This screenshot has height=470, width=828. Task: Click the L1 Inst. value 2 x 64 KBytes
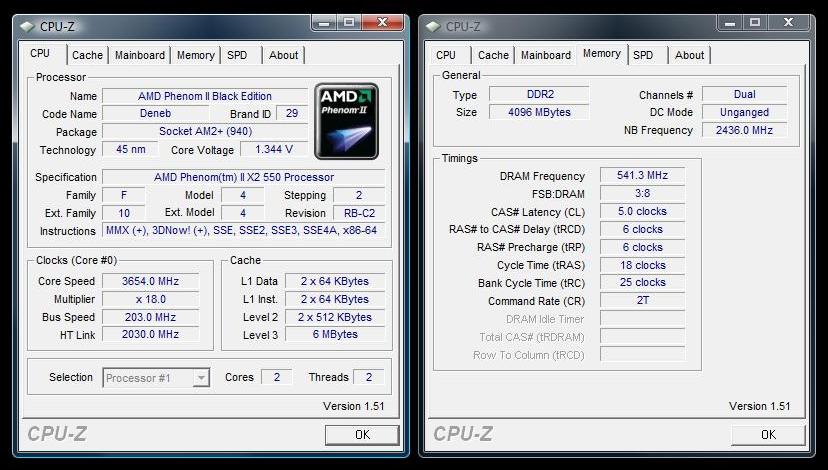coord(335,299)
